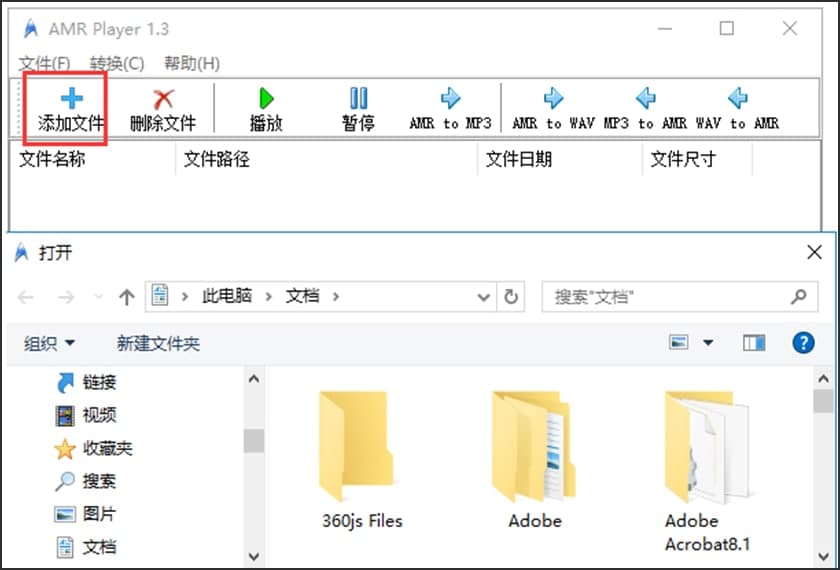Expand chevron after 文档 in breadcrumb
Image resolution: width=840 pixels, height=570 pixels.
tap(336, 296)
